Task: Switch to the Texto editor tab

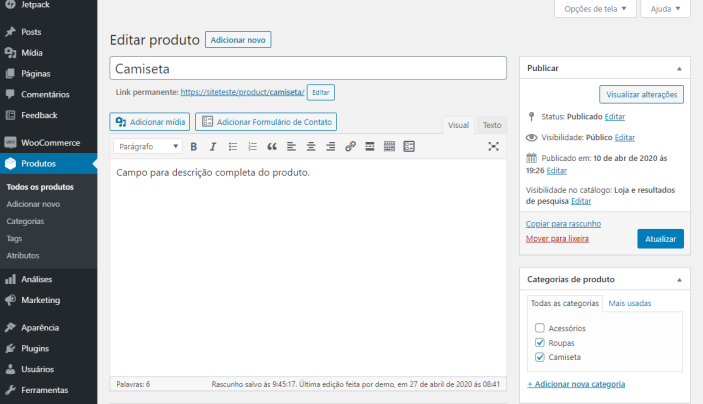Action: (x=492, y=125)
